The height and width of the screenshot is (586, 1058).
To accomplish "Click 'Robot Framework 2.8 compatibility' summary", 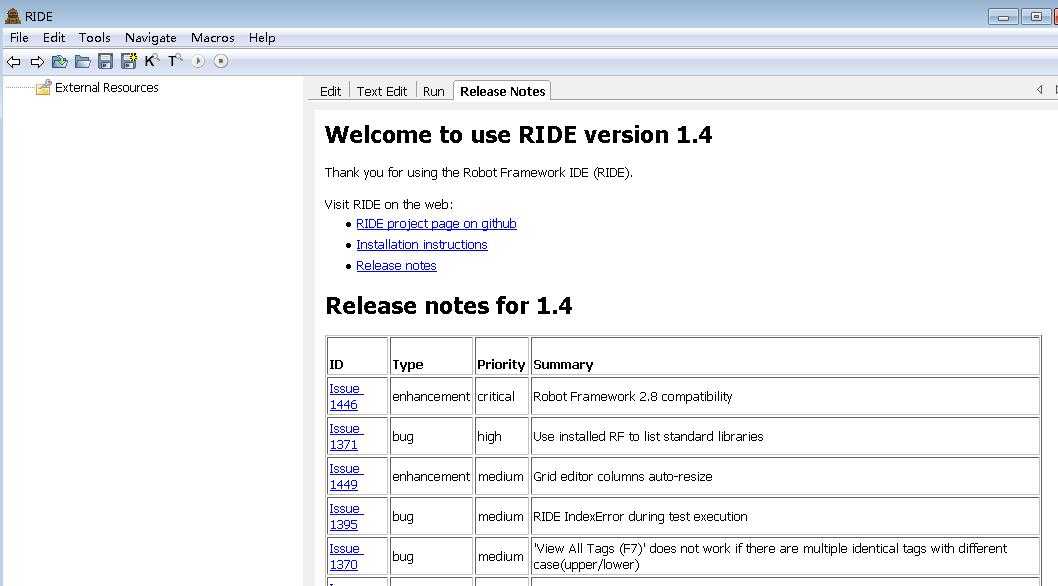I will point(632,396).
